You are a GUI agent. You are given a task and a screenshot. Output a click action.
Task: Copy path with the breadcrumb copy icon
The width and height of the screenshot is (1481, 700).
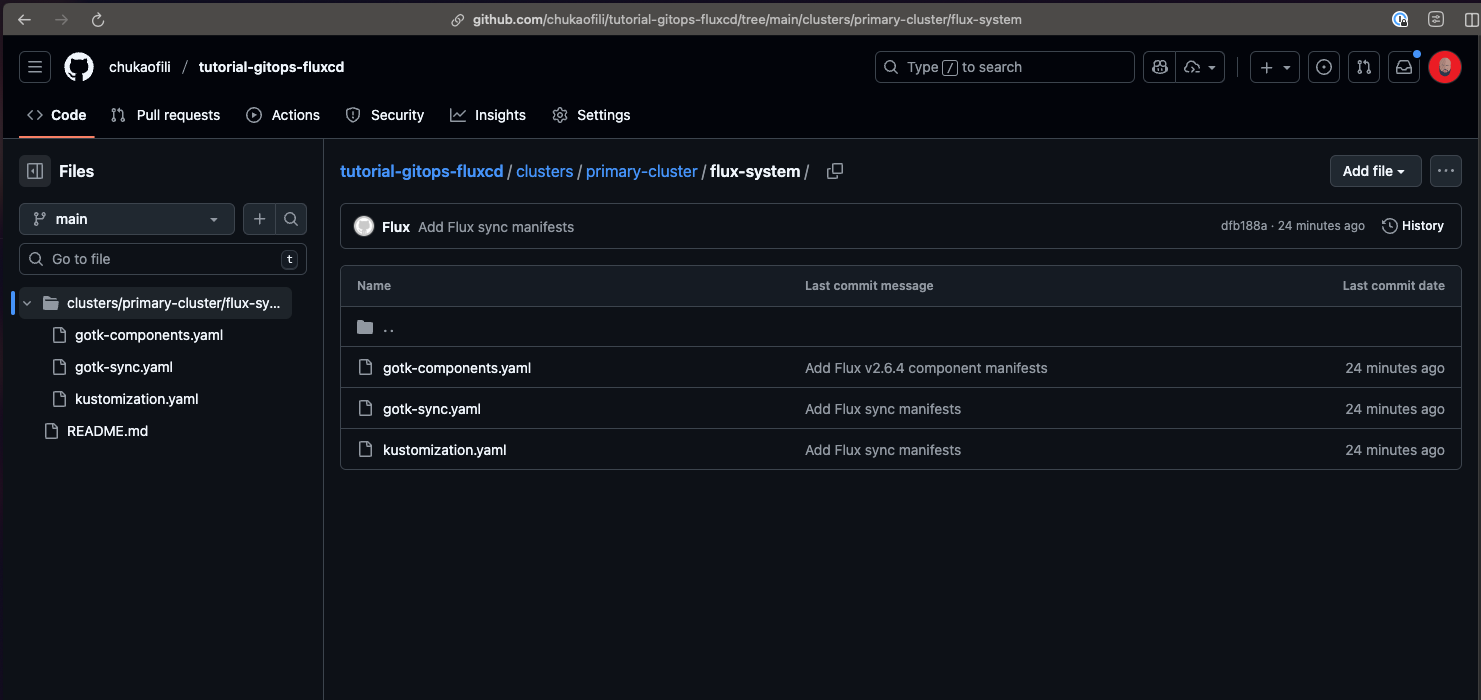click(x=835, y=171)
